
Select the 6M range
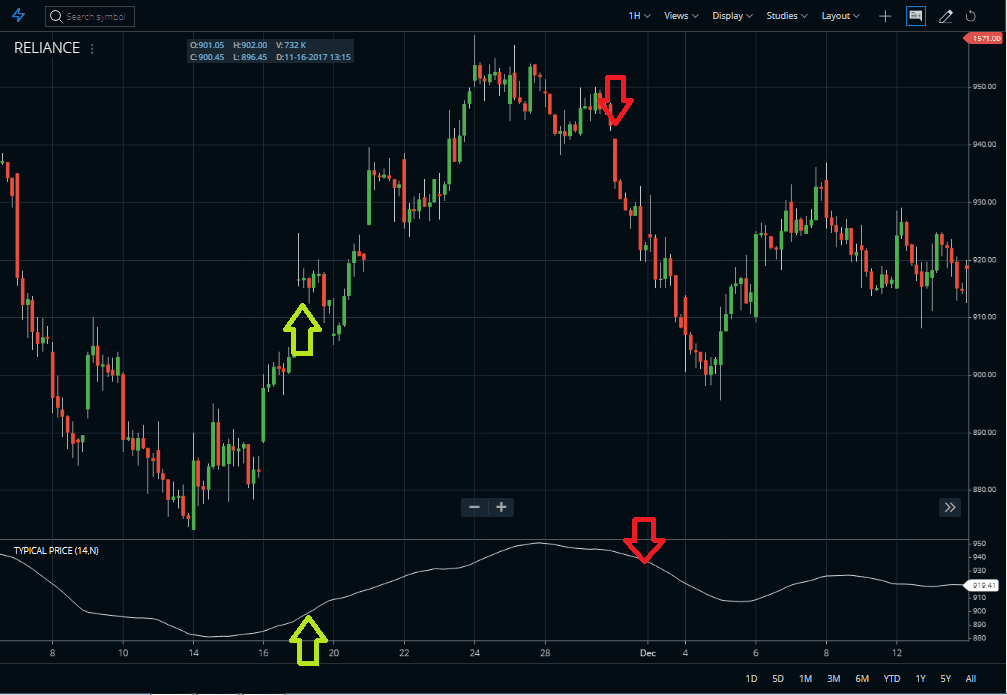(862, 678)
